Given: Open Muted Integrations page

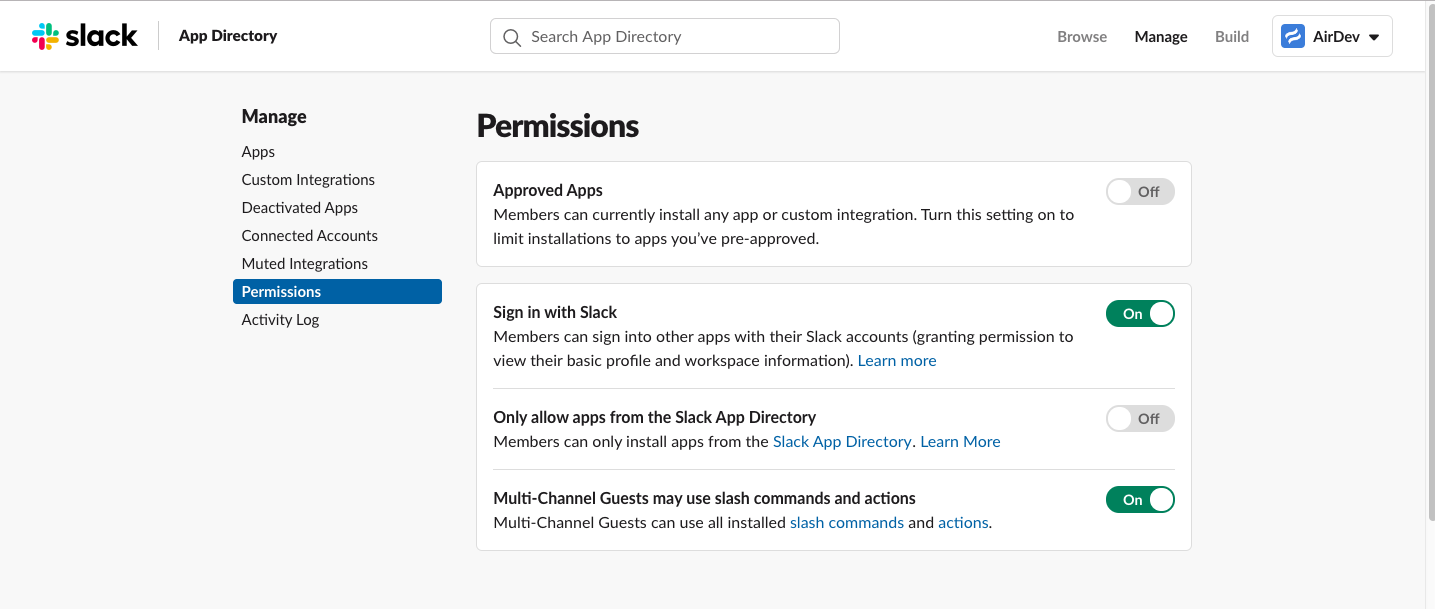Looking at the screenshot, I should coord(304,264).
